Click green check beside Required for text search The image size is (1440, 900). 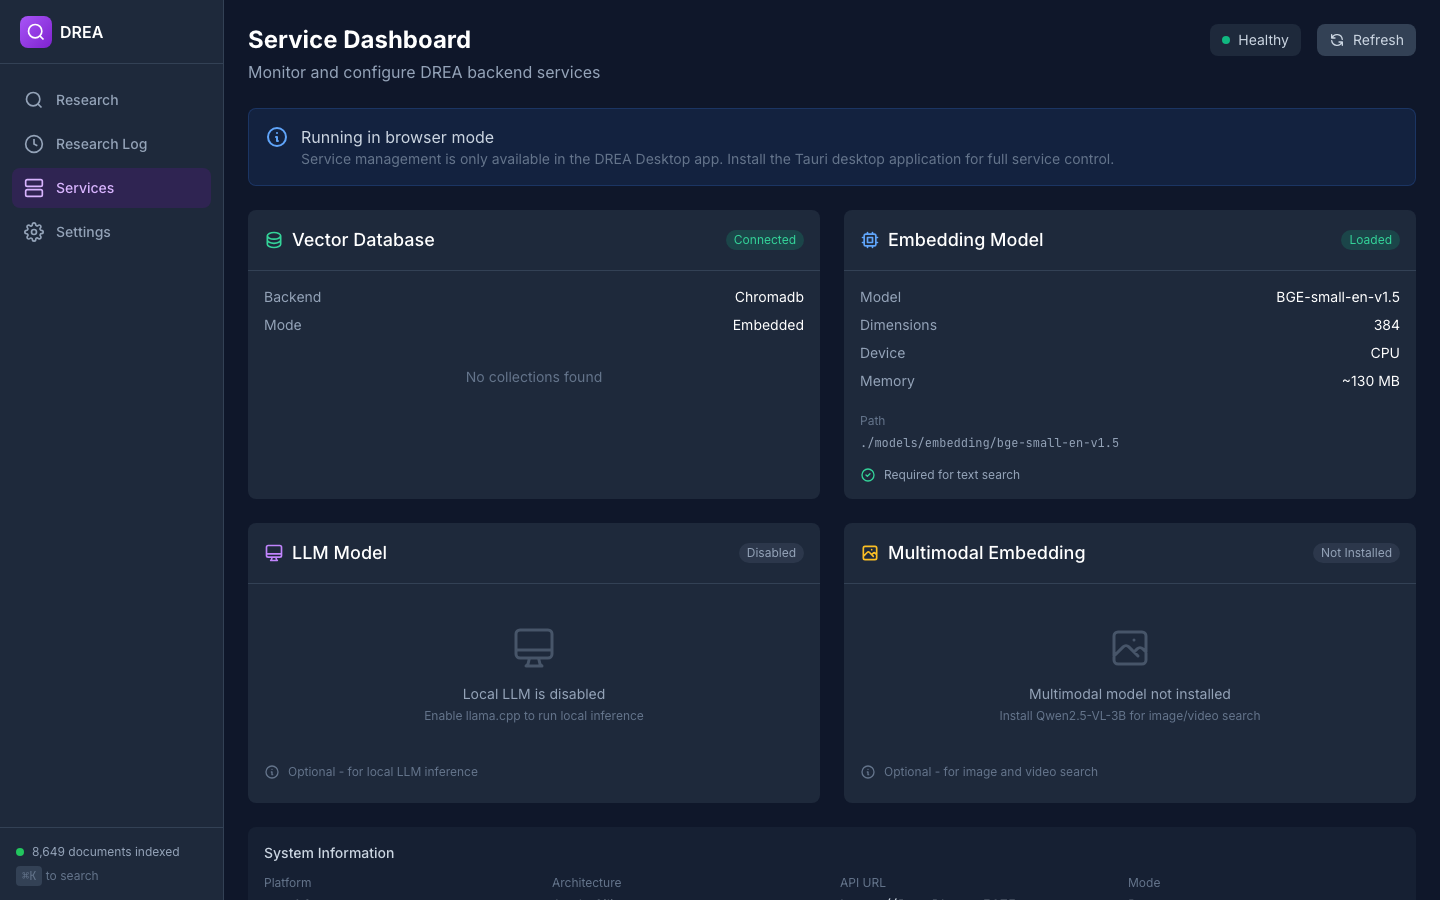(x=867, y=474)
